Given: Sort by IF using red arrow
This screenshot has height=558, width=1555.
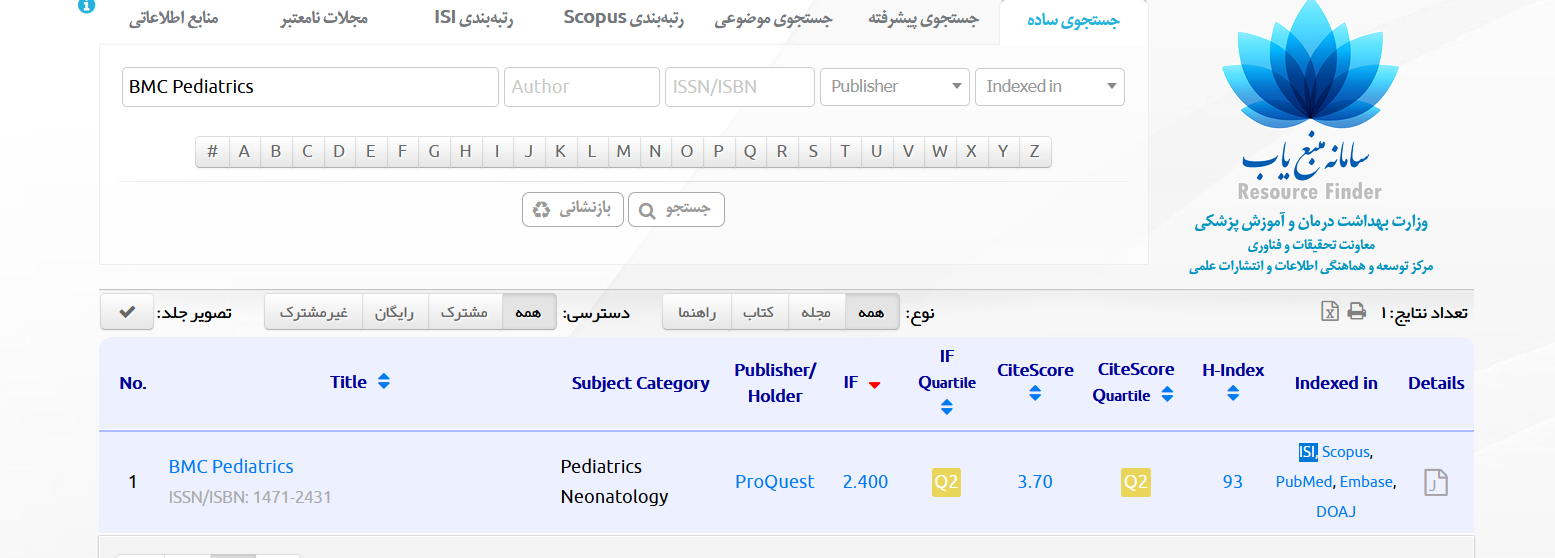Looking at the screenshot, I should (x=874, y=385).
